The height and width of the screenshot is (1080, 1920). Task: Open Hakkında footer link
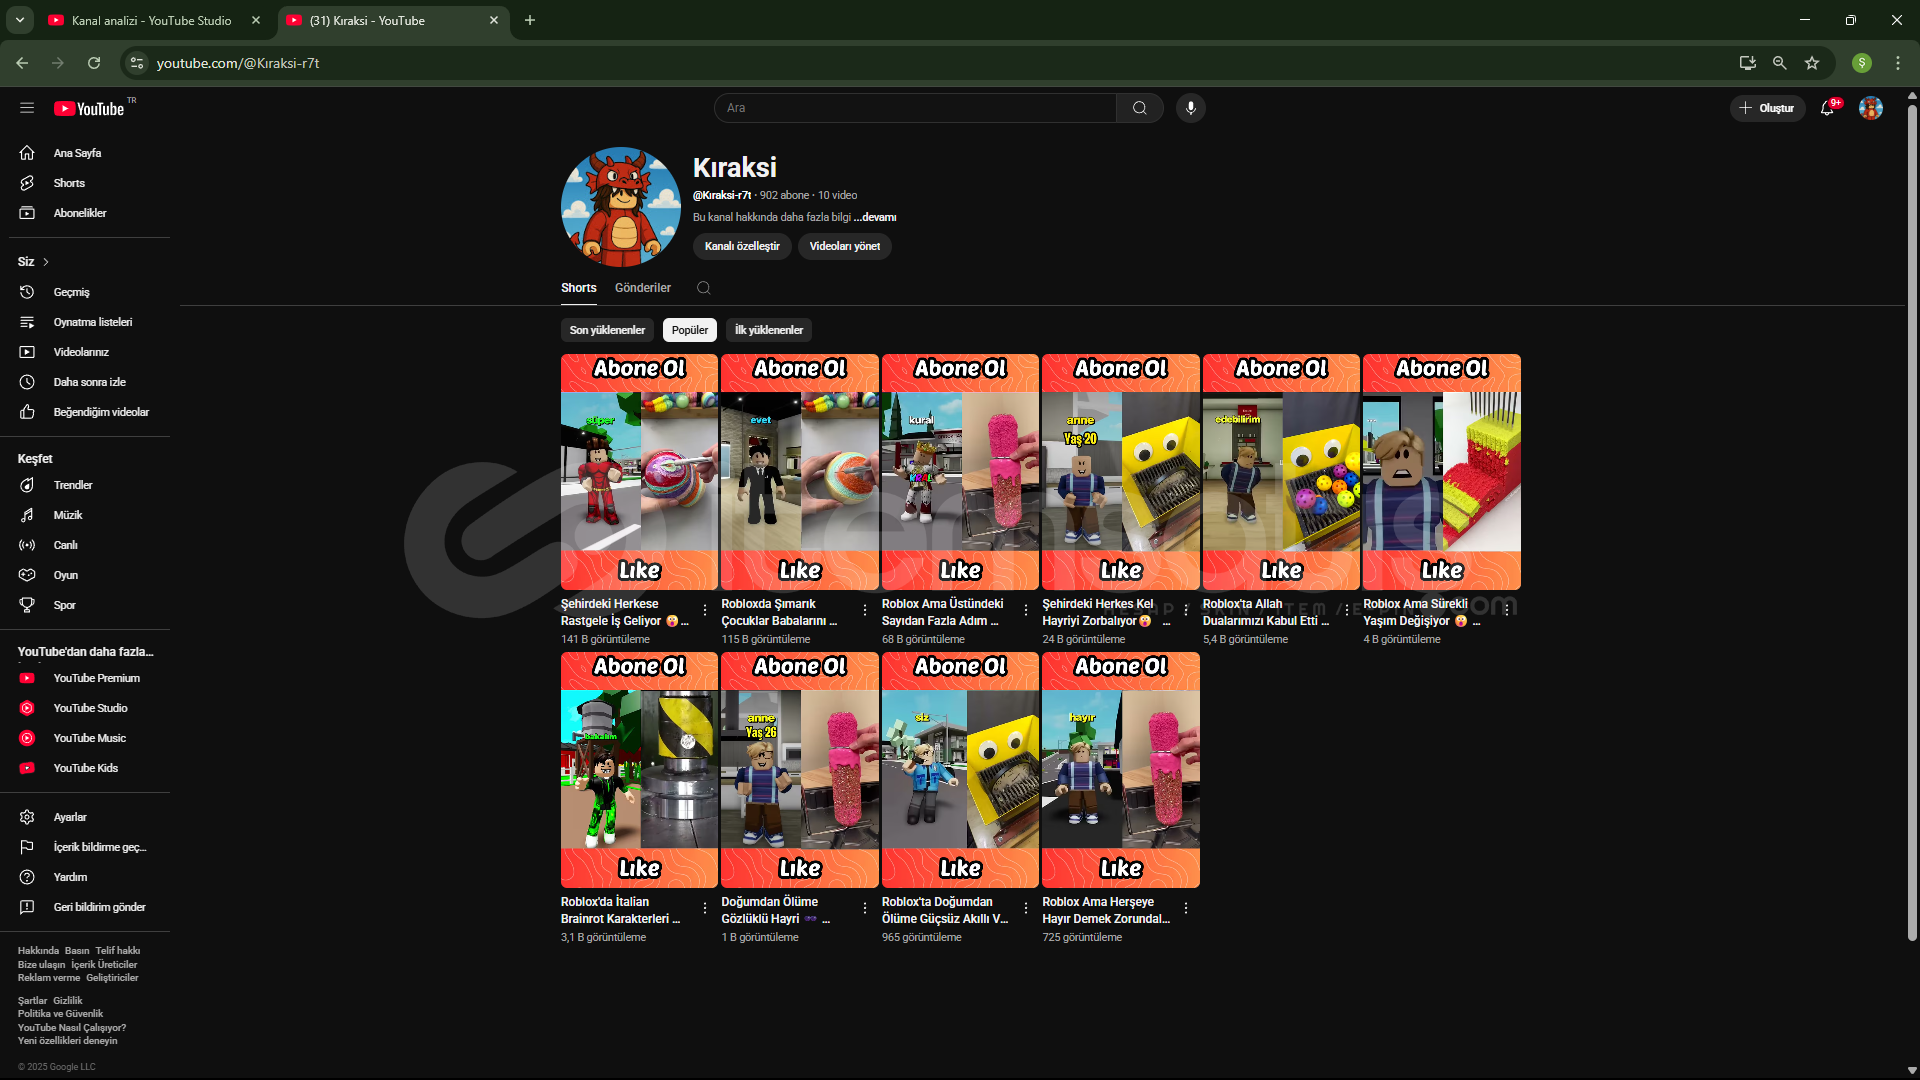(x=38, y=951)
